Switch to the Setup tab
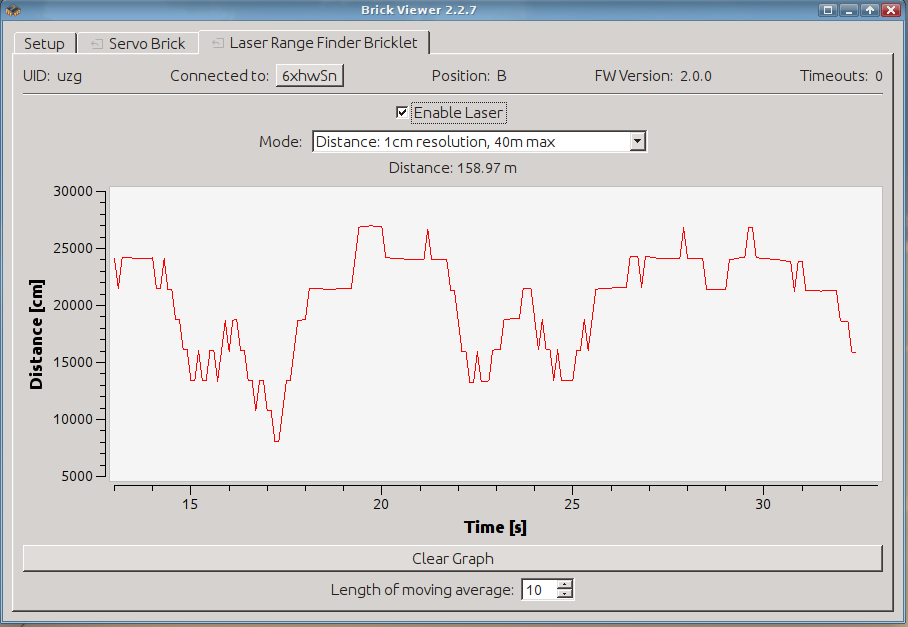908x627 pixels. [x=44, y=43]
